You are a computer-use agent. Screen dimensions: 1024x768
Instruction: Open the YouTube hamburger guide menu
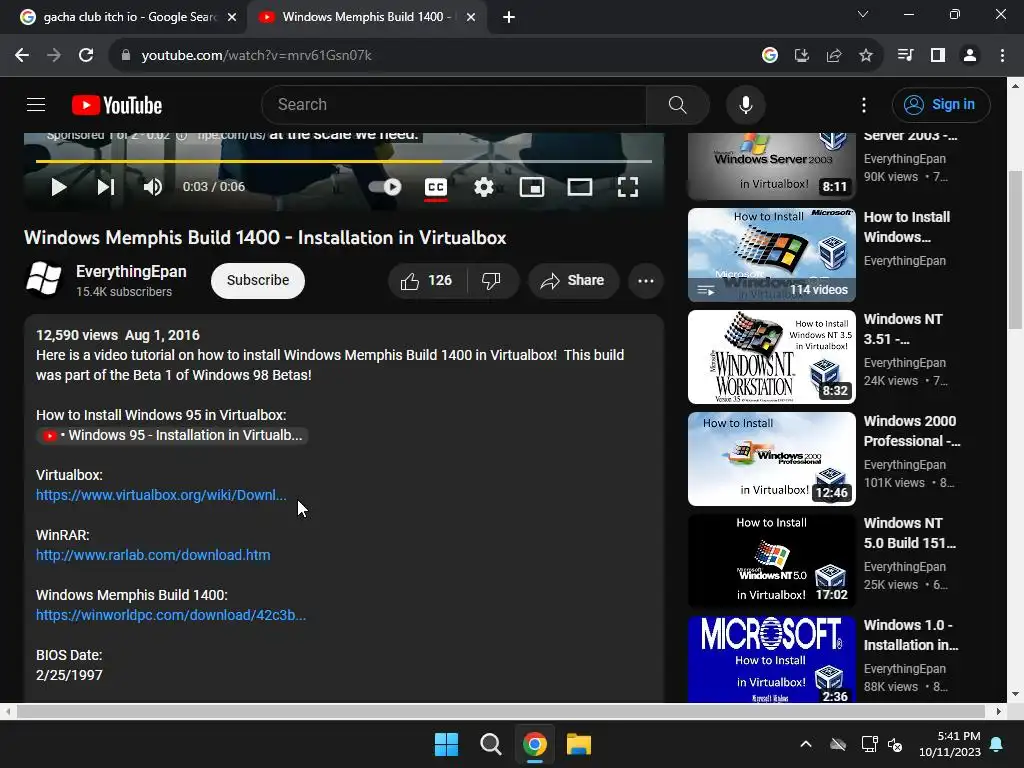pyautogui.click(x=36, y=104)
